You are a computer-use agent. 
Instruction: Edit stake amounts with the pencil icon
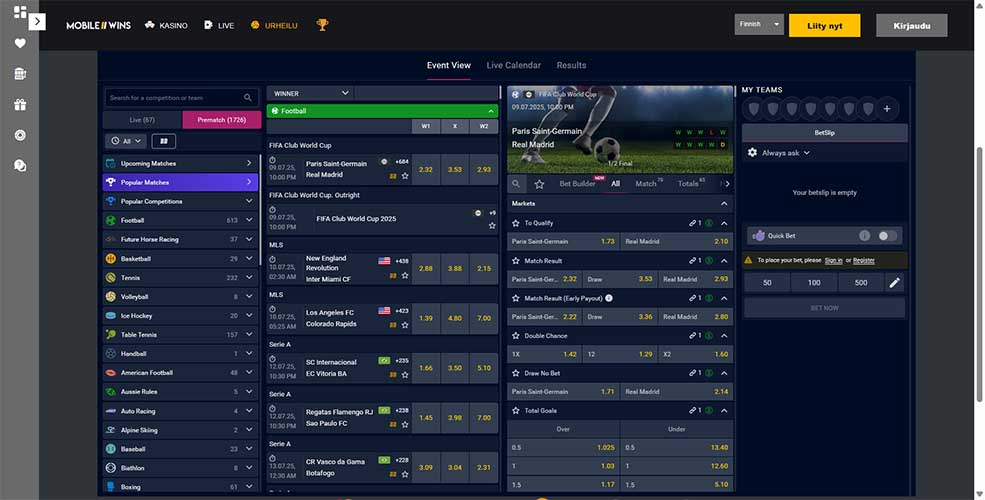click(895, 283)
